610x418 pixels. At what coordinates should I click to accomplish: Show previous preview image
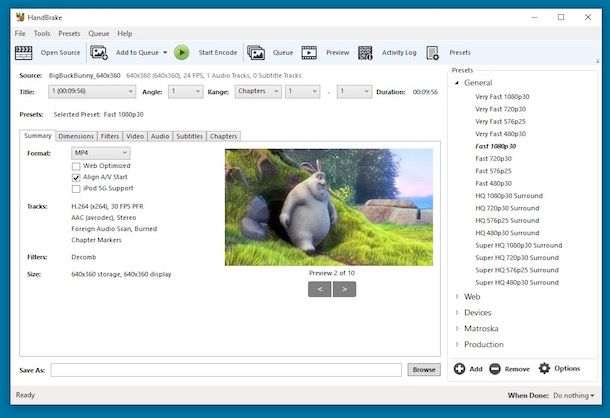[x=320, y=289]
